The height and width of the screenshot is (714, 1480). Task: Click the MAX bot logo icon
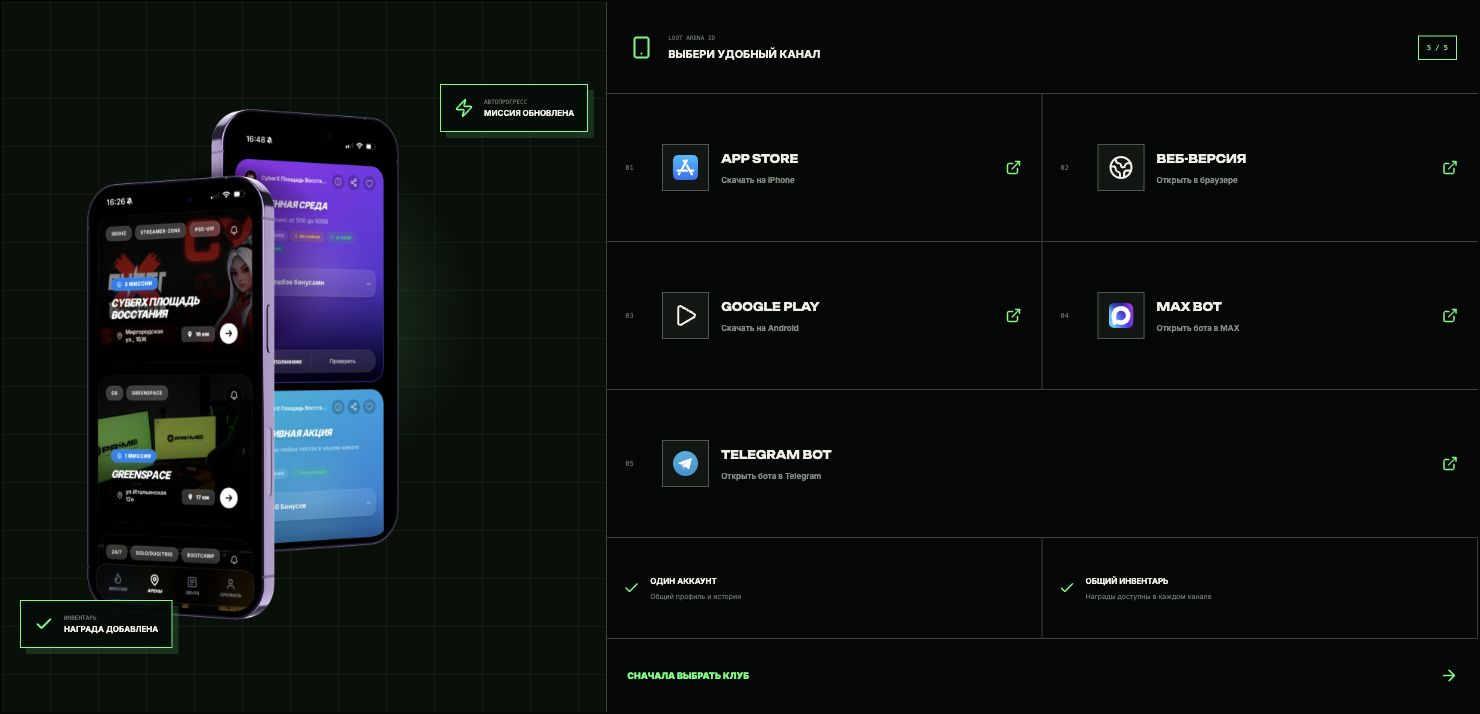(x=1121, y=315)
